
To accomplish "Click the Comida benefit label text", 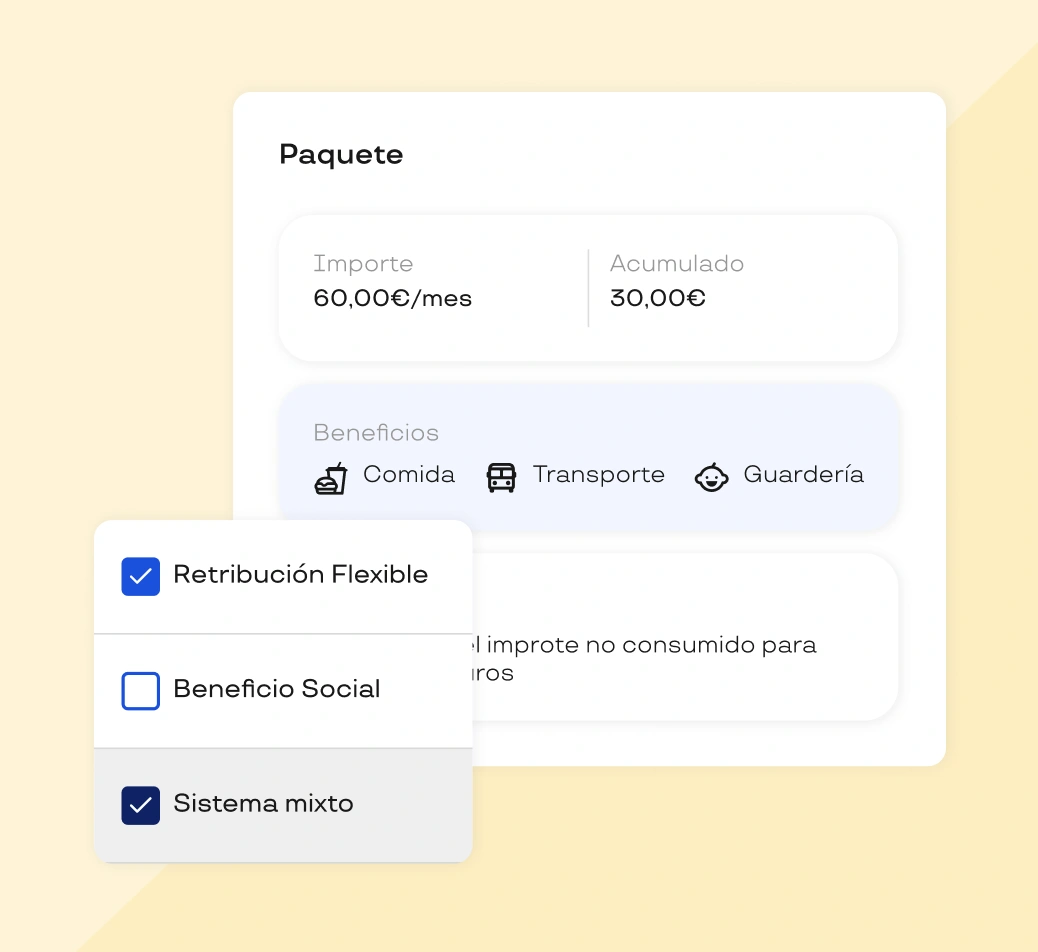I will (409, 475).
